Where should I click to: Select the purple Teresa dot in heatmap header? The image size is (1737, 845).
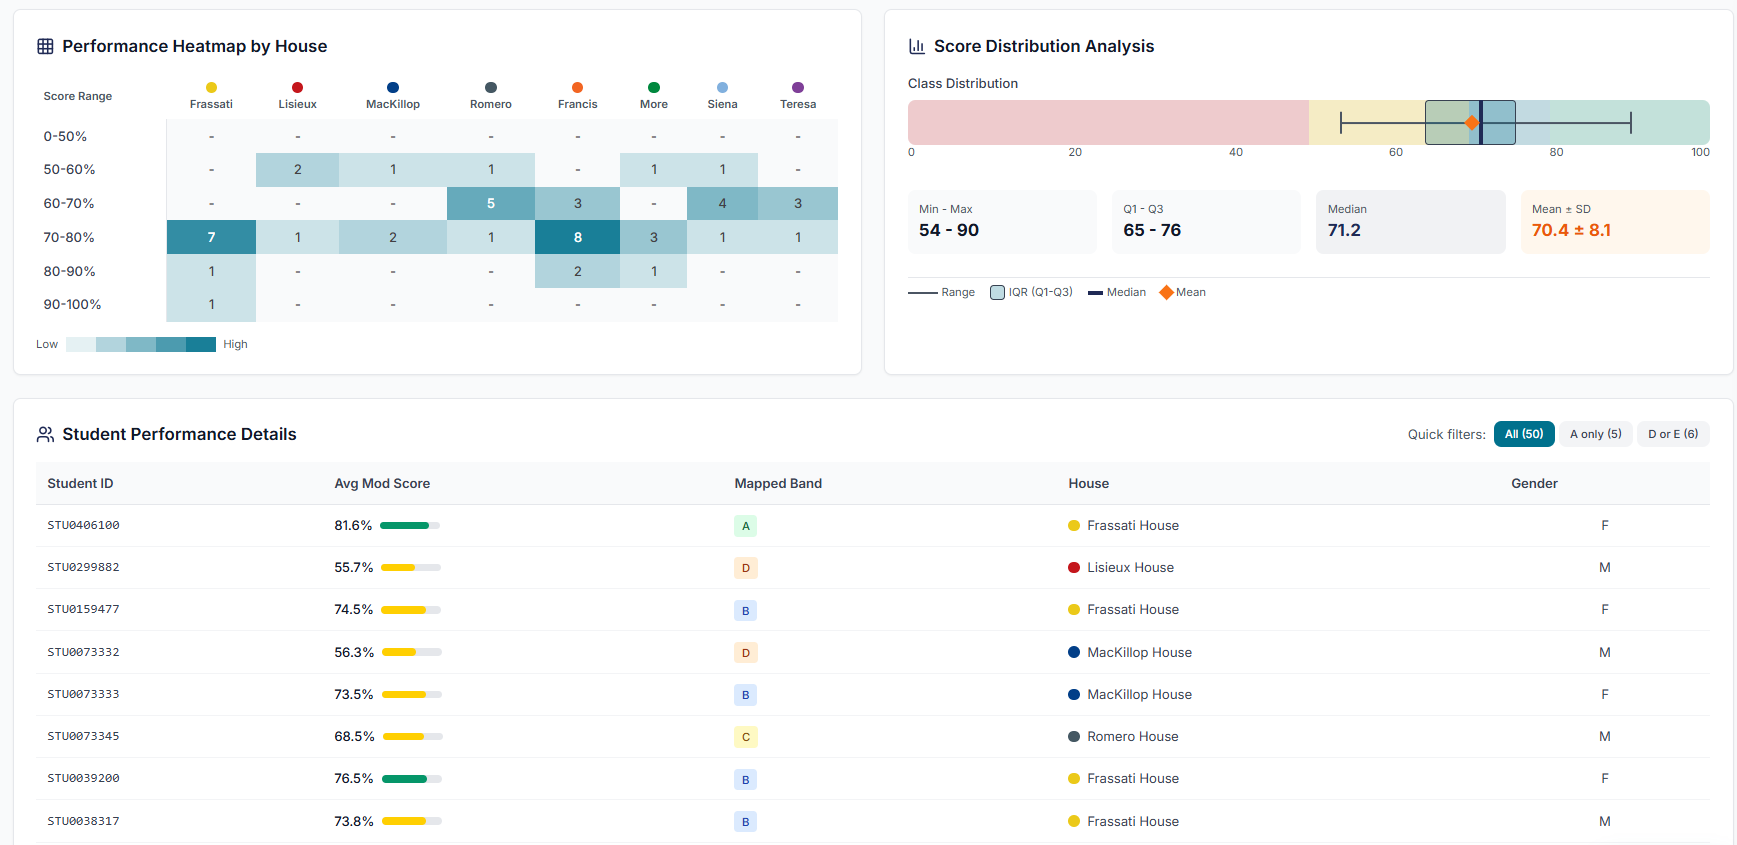click(798, 88)
